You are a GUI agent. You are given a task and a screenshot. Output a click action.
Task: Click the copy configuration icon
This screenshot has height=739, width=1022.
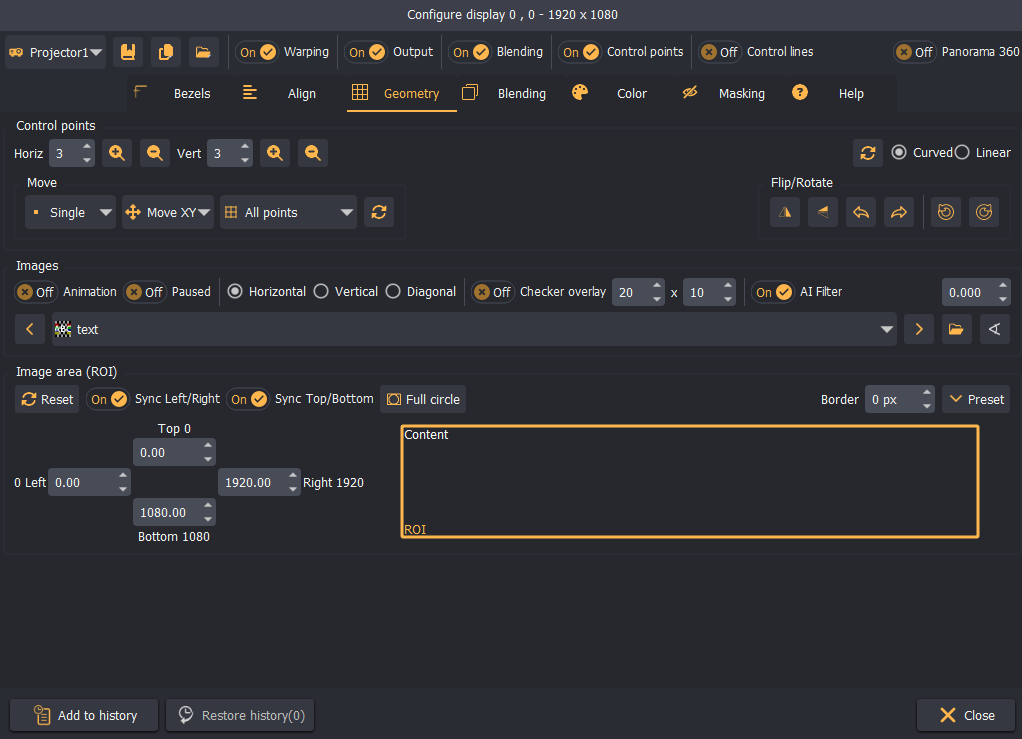coord(166,52)
